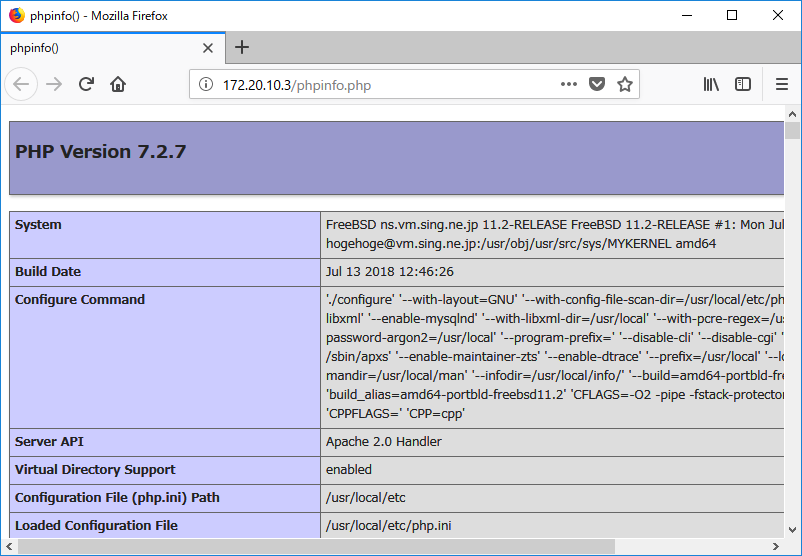Click the /usr/local/etc/php.ini value
The image size is (802, 556).
[389, 525]
